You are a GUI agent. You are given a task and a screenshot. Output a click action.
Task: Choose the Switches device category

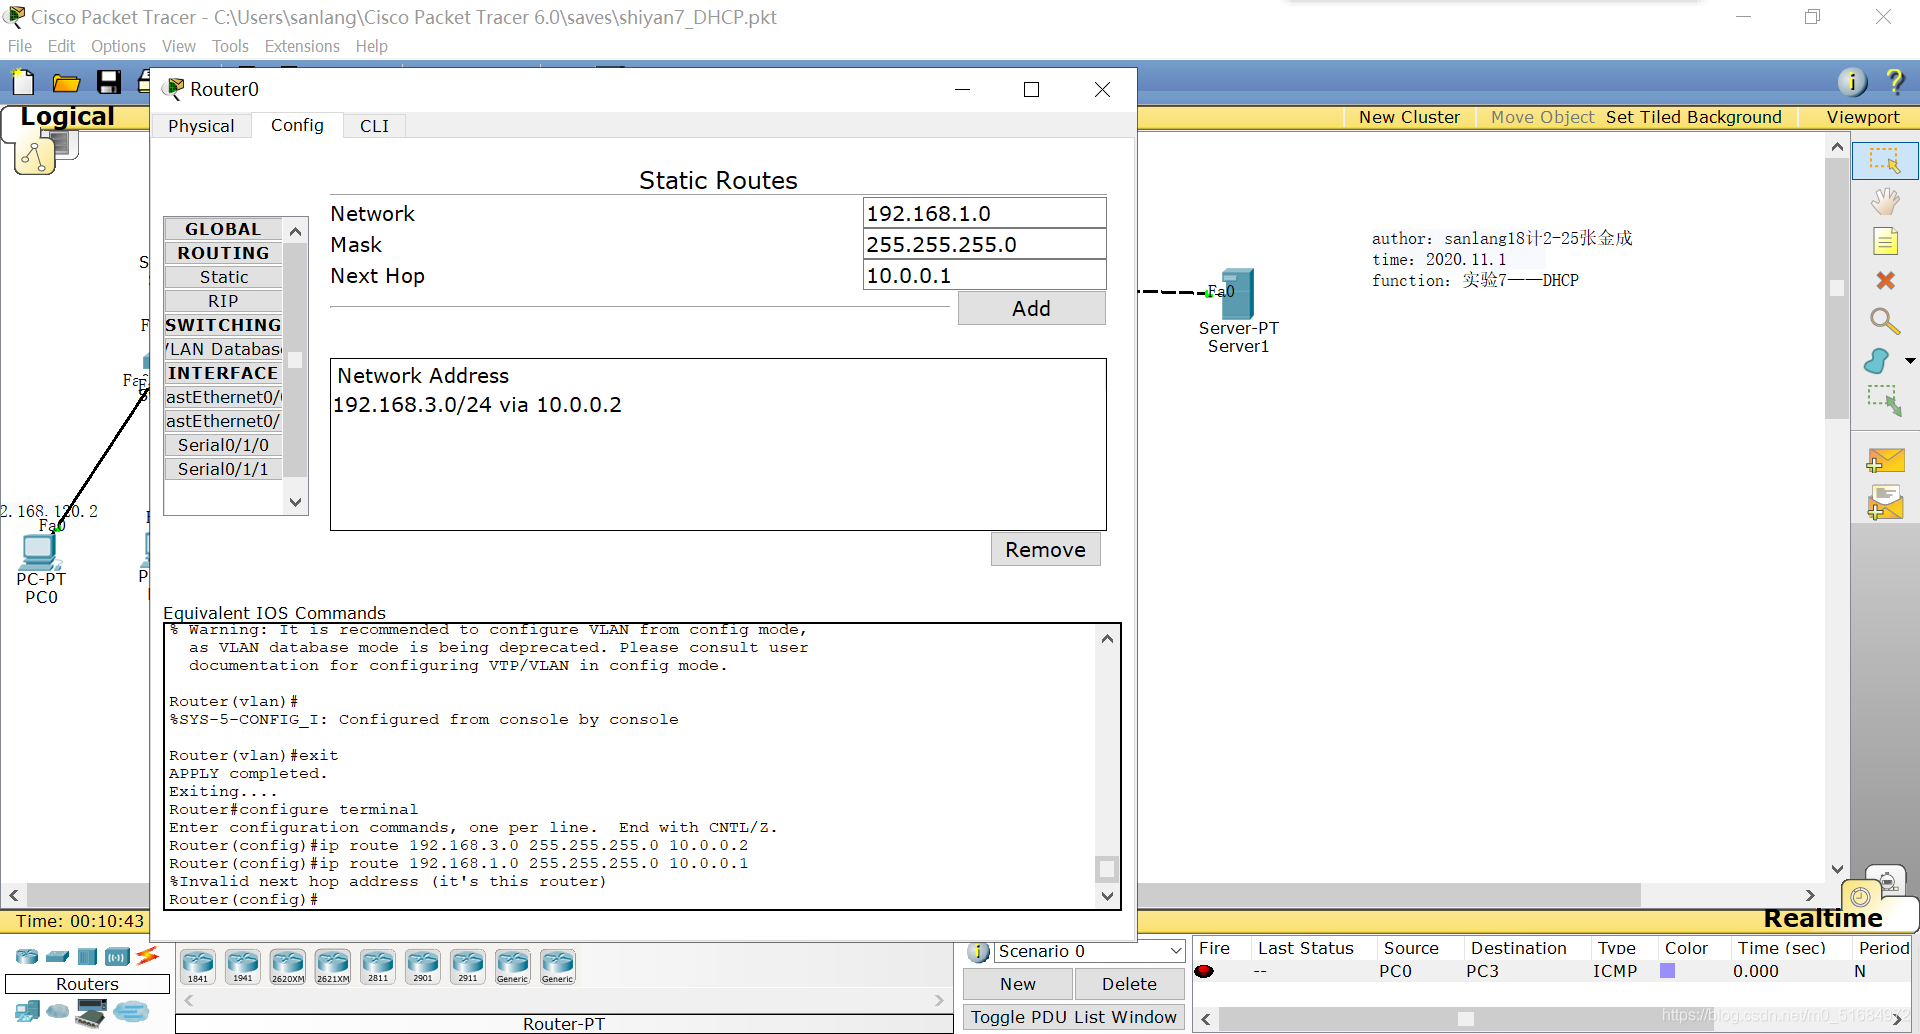(x=58, y=956)
